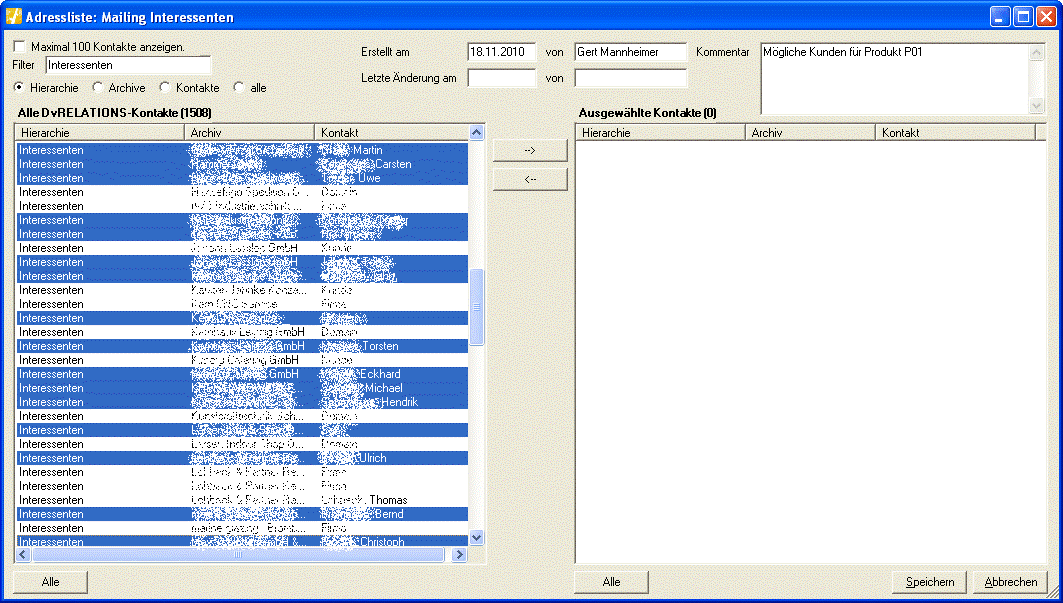Sort left list by Archiv column header
The width and height of the screenshot is (1063, 603).
click(x=249, y=133)
